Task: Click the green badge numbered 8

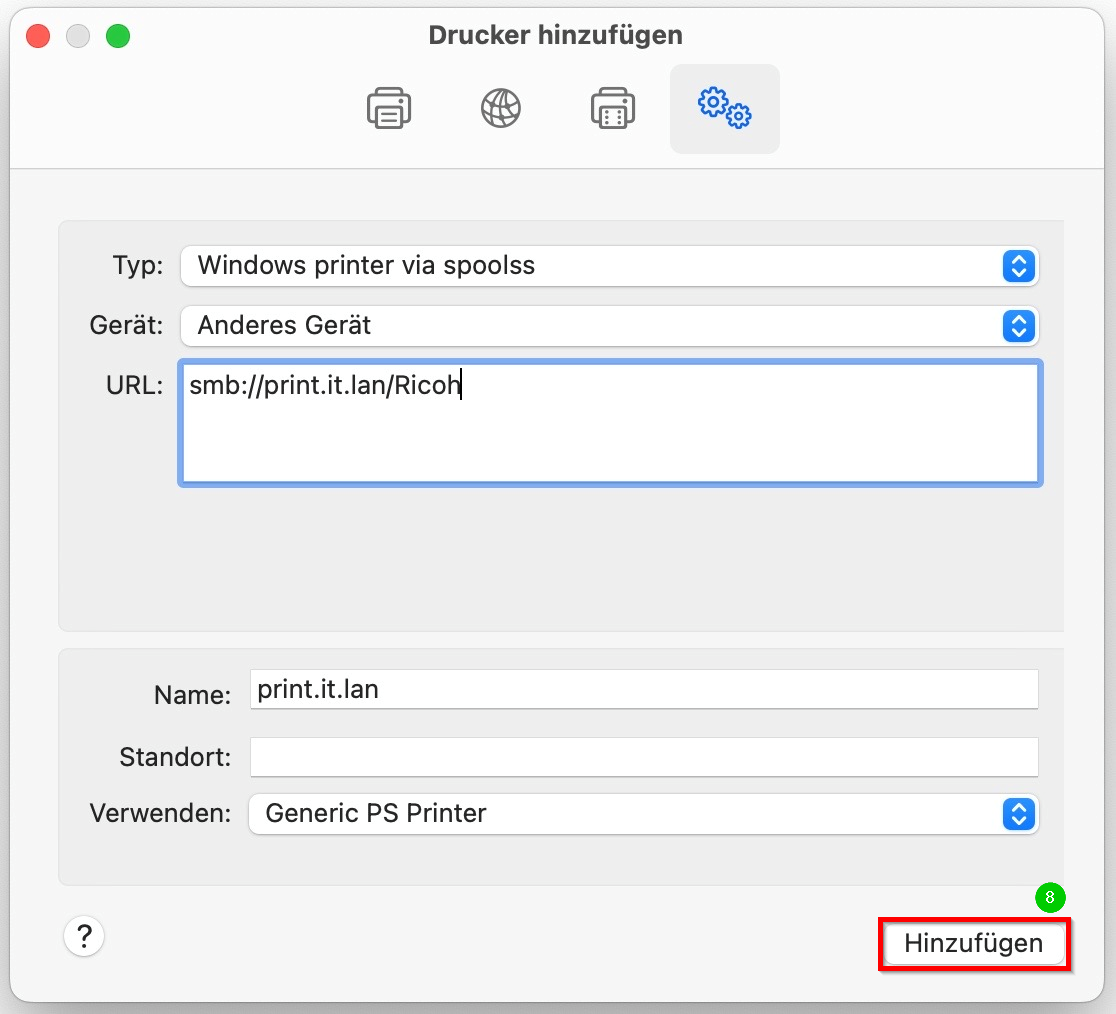Action: (x=1049, y=898)
